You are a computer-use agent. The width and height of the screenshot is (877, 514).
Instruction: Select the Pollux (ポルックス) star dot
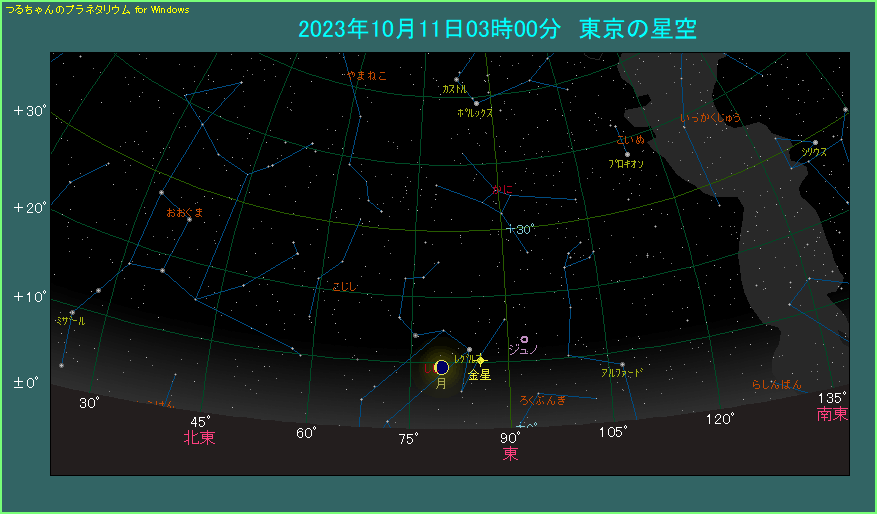click(x=476, y=103)
